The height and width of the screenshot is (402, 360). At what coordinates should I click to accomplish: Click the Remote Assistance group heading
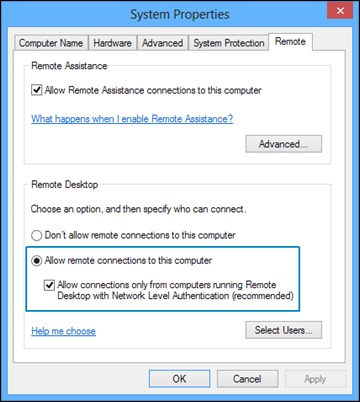pyautogui.click(x=69, y=66)
